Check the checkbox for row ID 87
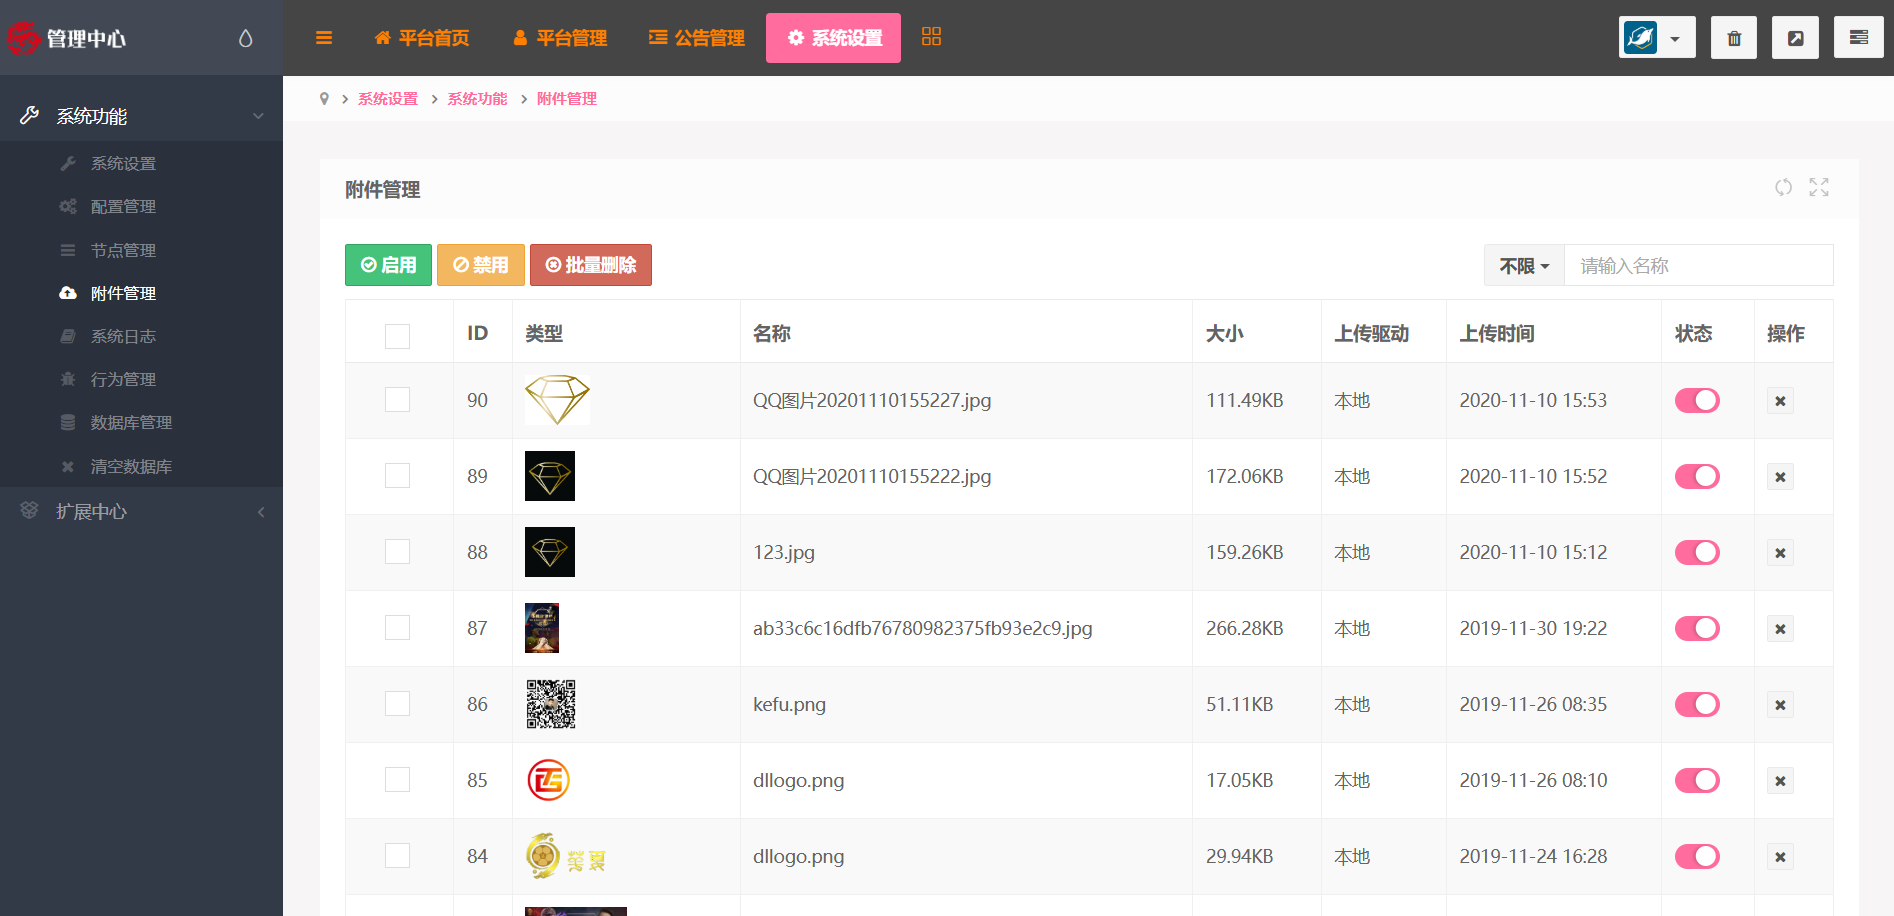1894x916 pixels. point(397,628)
